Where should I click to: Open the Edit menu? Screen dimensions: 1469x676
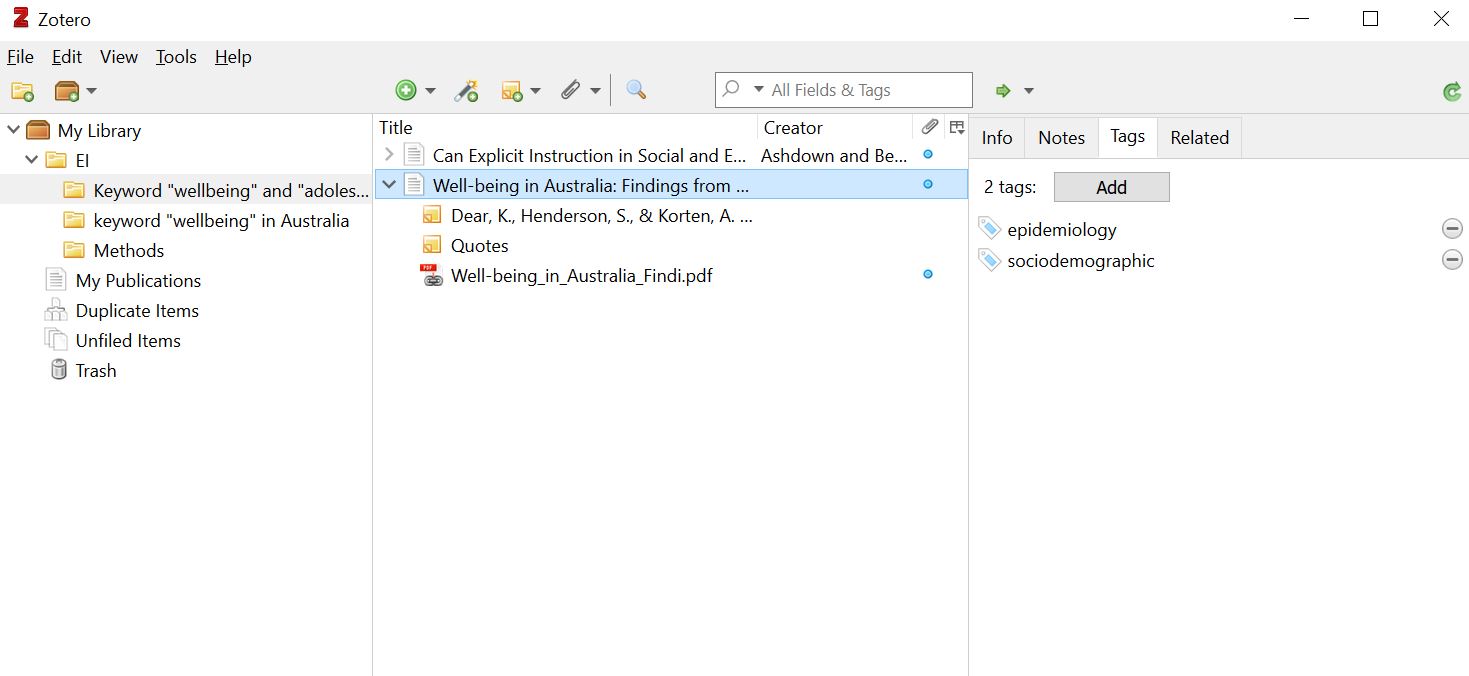(x=67, y=57)
